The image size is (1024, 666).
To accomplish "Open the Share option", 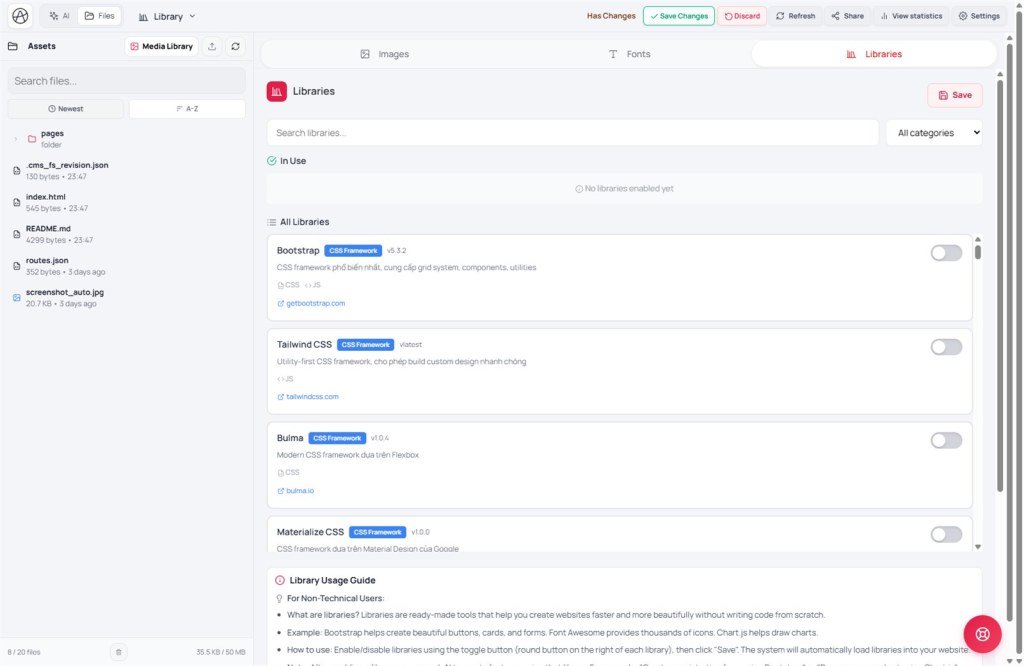I will [848, 16].
